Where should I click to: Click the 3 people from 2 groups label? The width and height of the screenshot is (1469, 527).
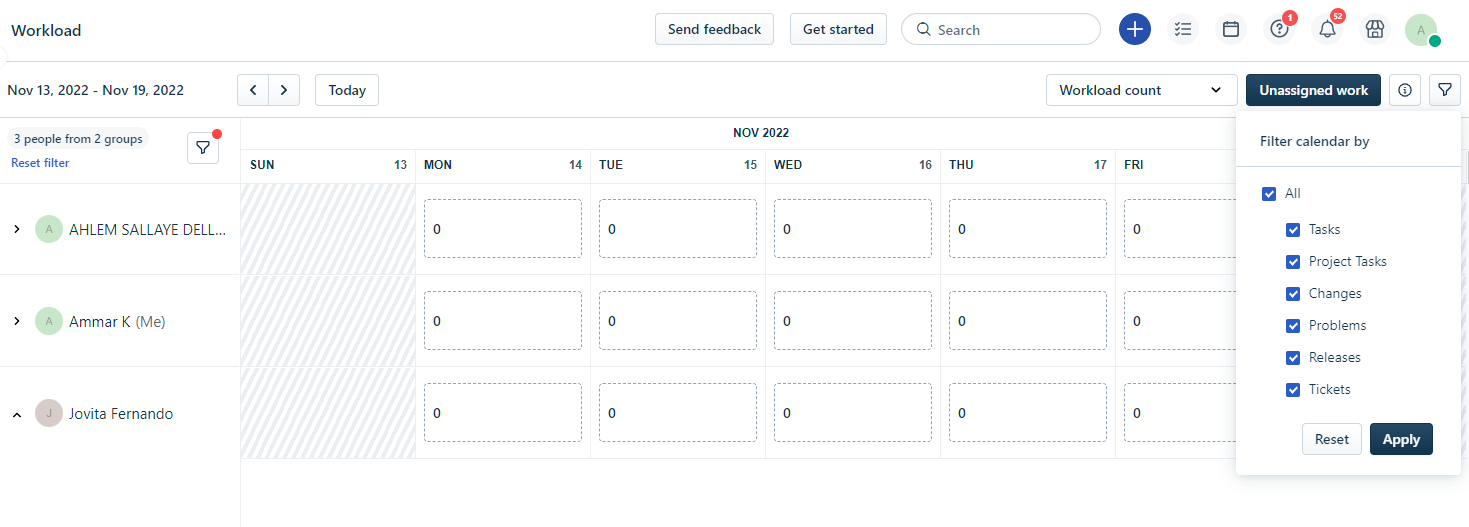[78, 139]
